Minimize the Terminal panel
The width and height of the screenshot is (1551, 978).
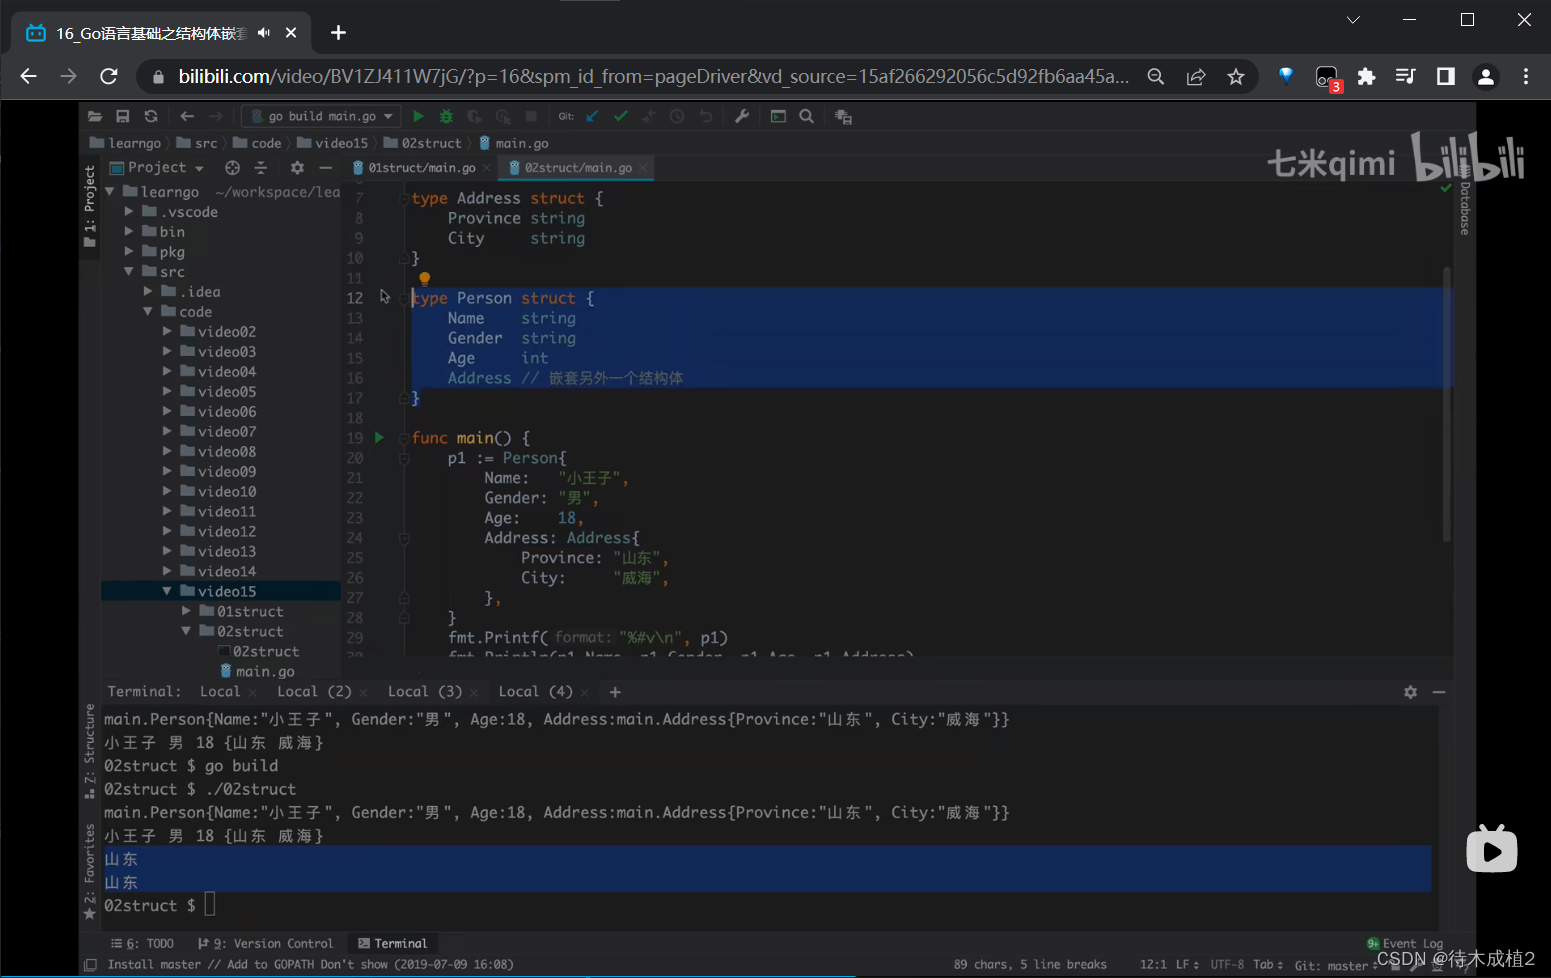1439,692
